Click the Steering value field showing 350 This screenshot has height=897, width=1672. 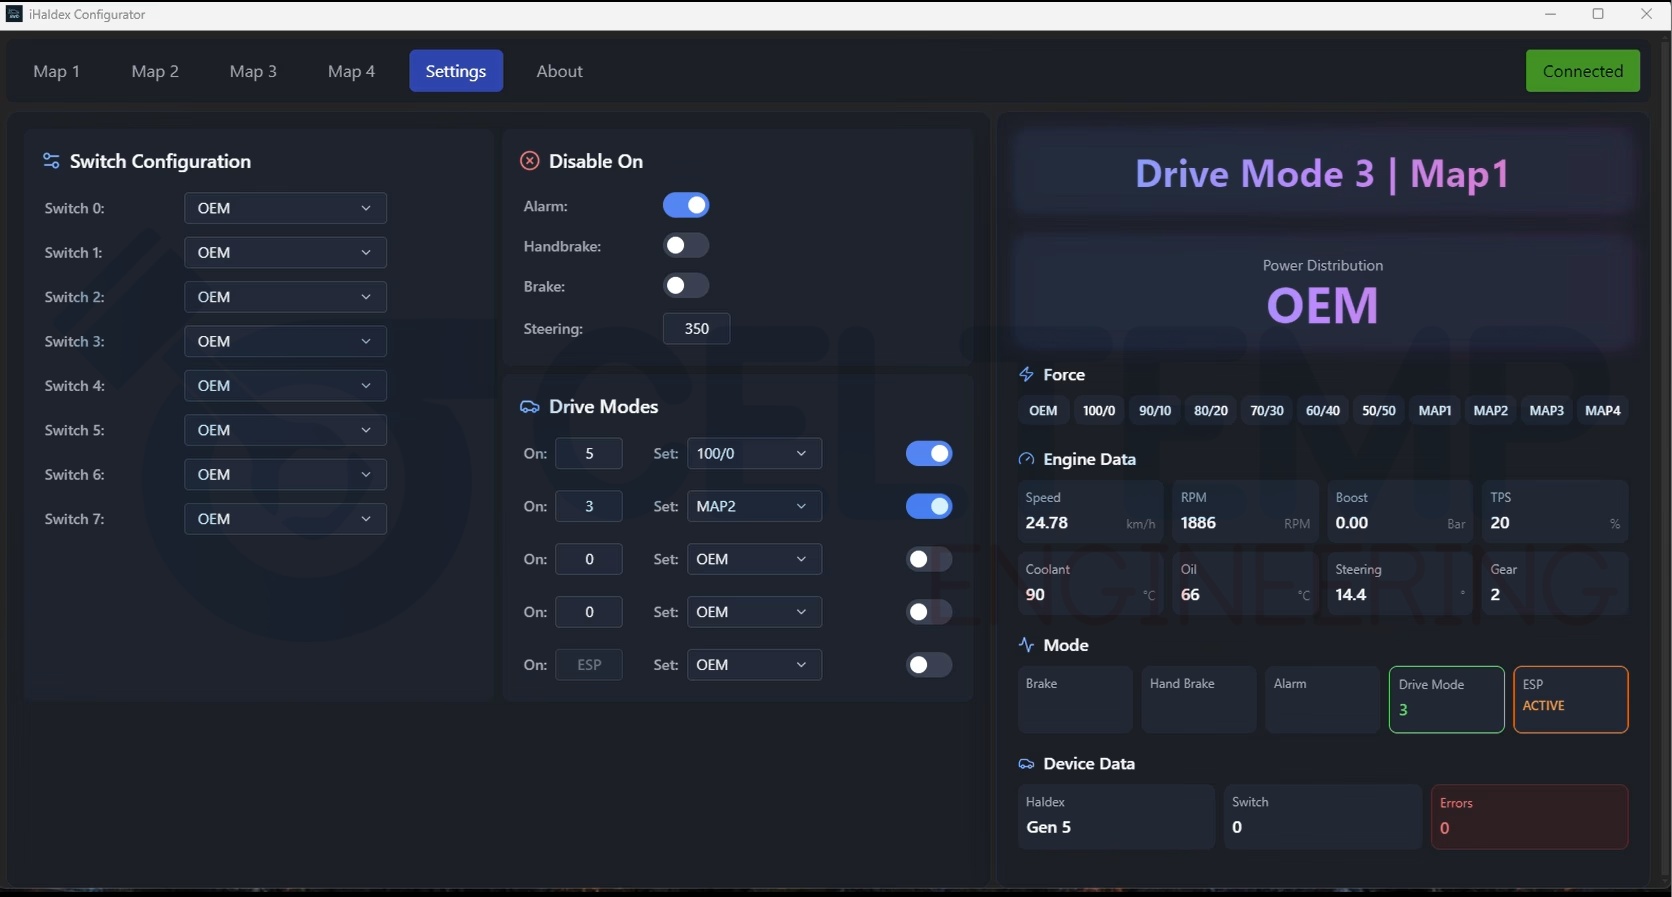tap(697, 329)
